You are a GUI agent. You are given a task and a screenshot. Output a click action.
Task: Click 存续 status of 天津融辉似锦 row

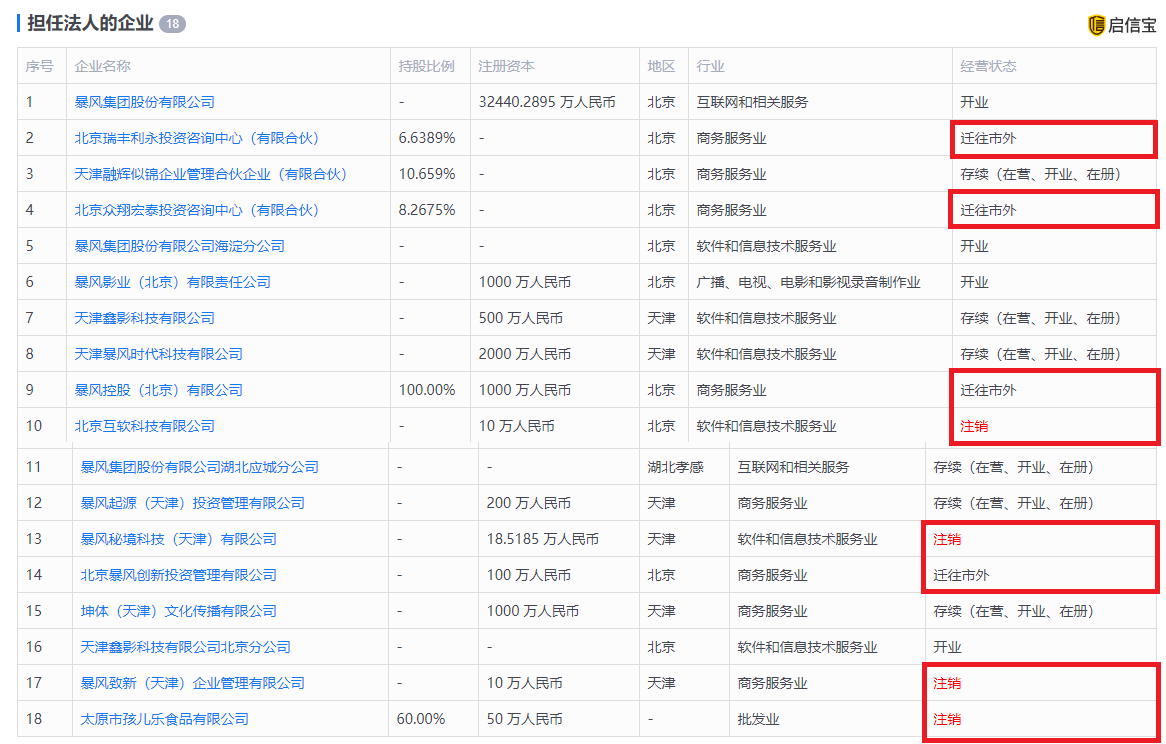[1041, 174]
